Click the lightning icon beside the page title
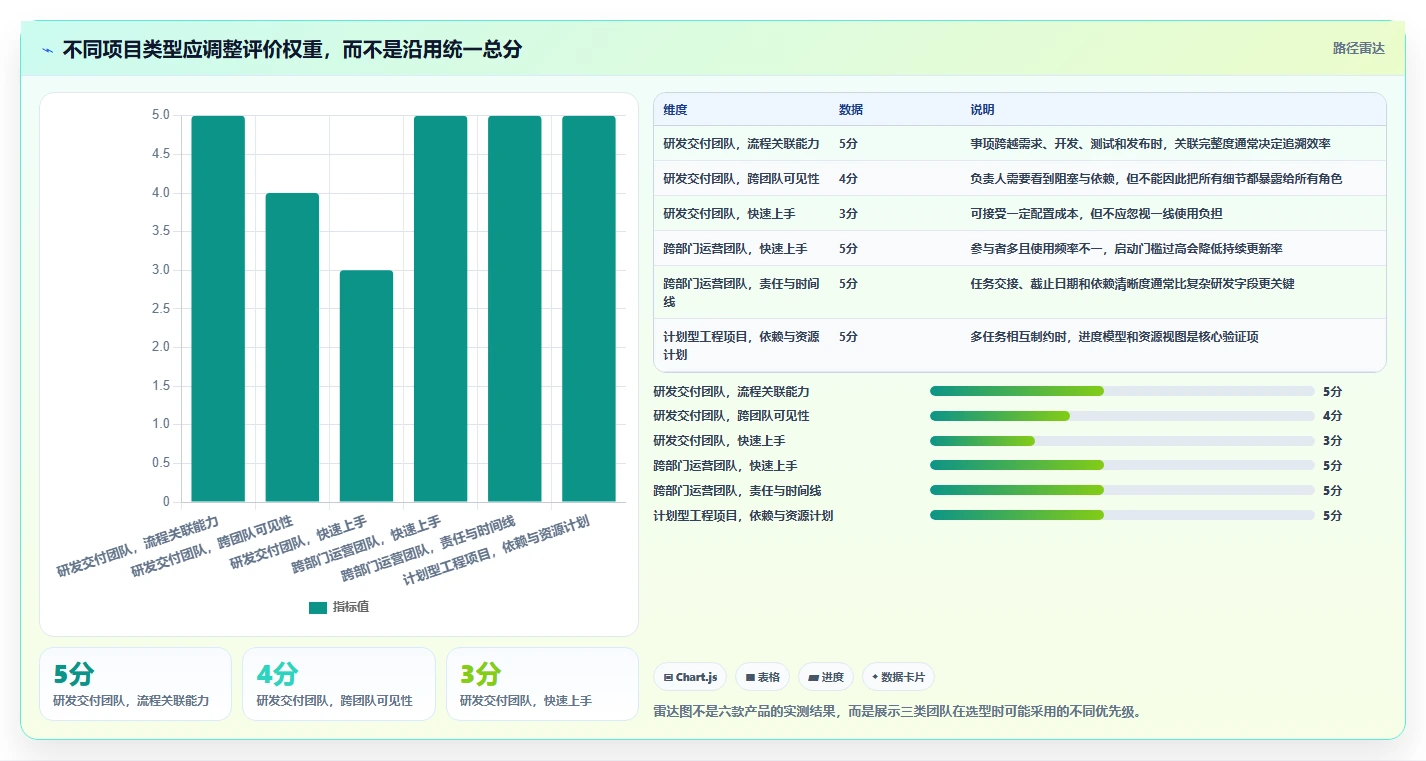The image size is (1426, 761). (x=47, y=50)
